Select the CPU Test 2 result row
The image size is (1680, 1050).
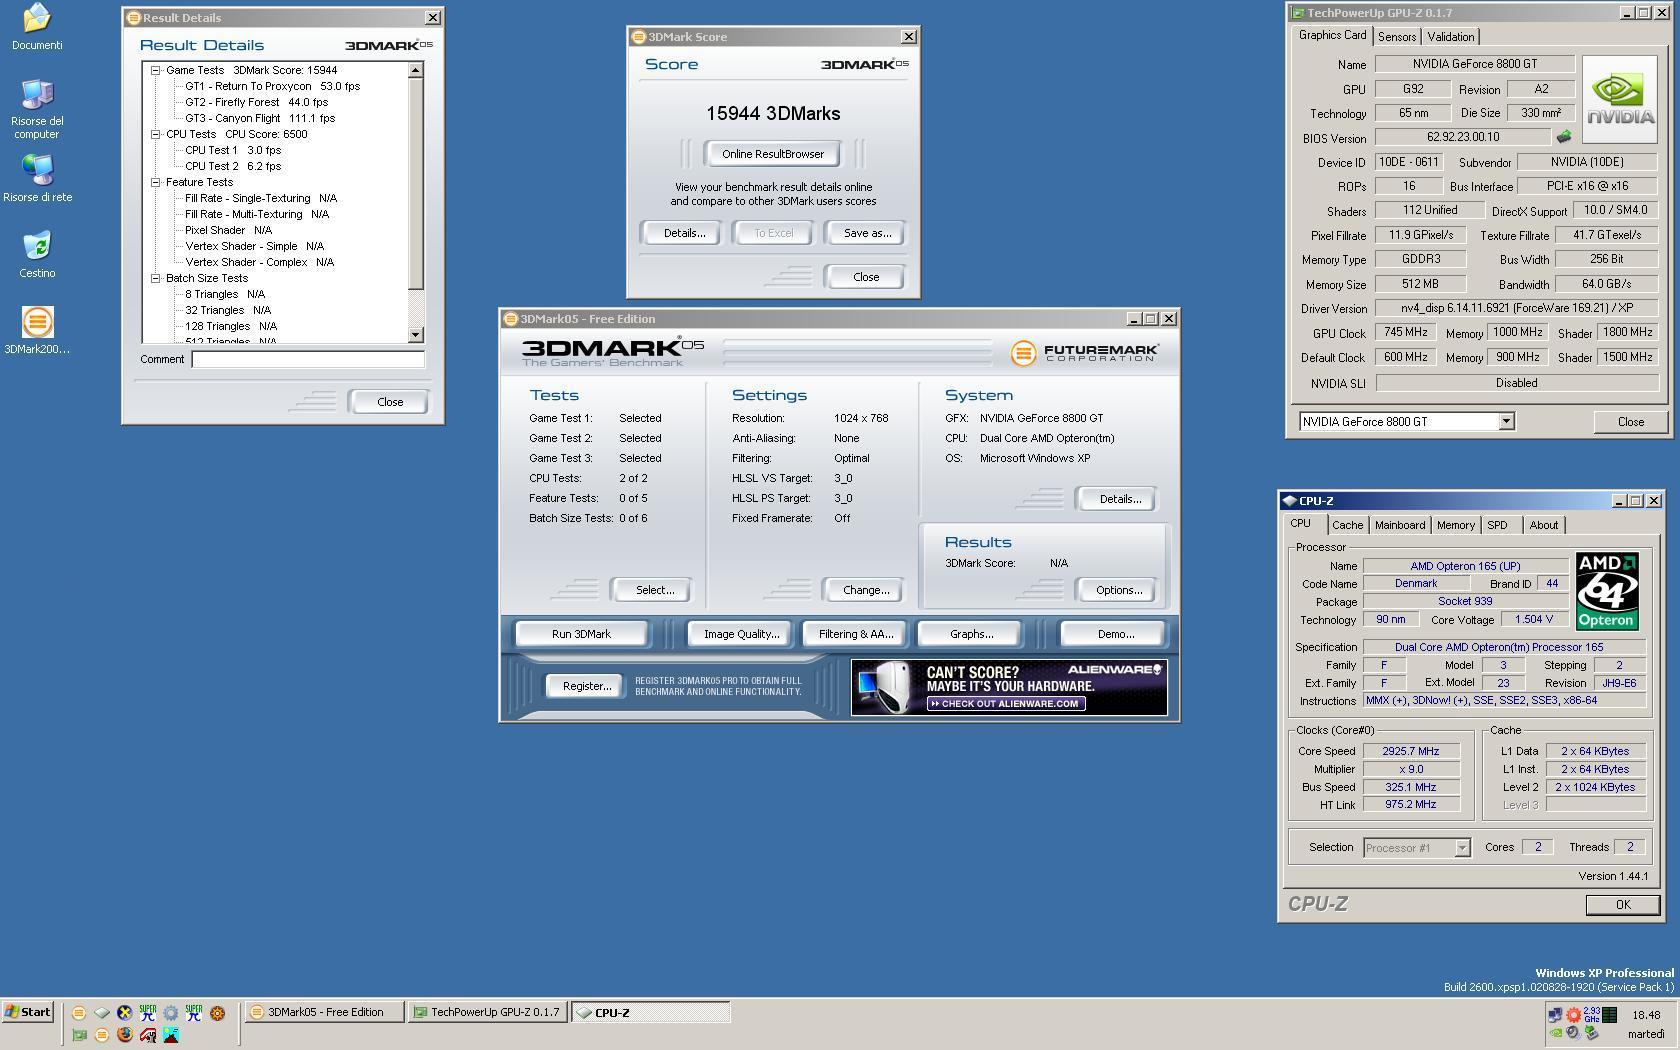(x=233, y=166)
